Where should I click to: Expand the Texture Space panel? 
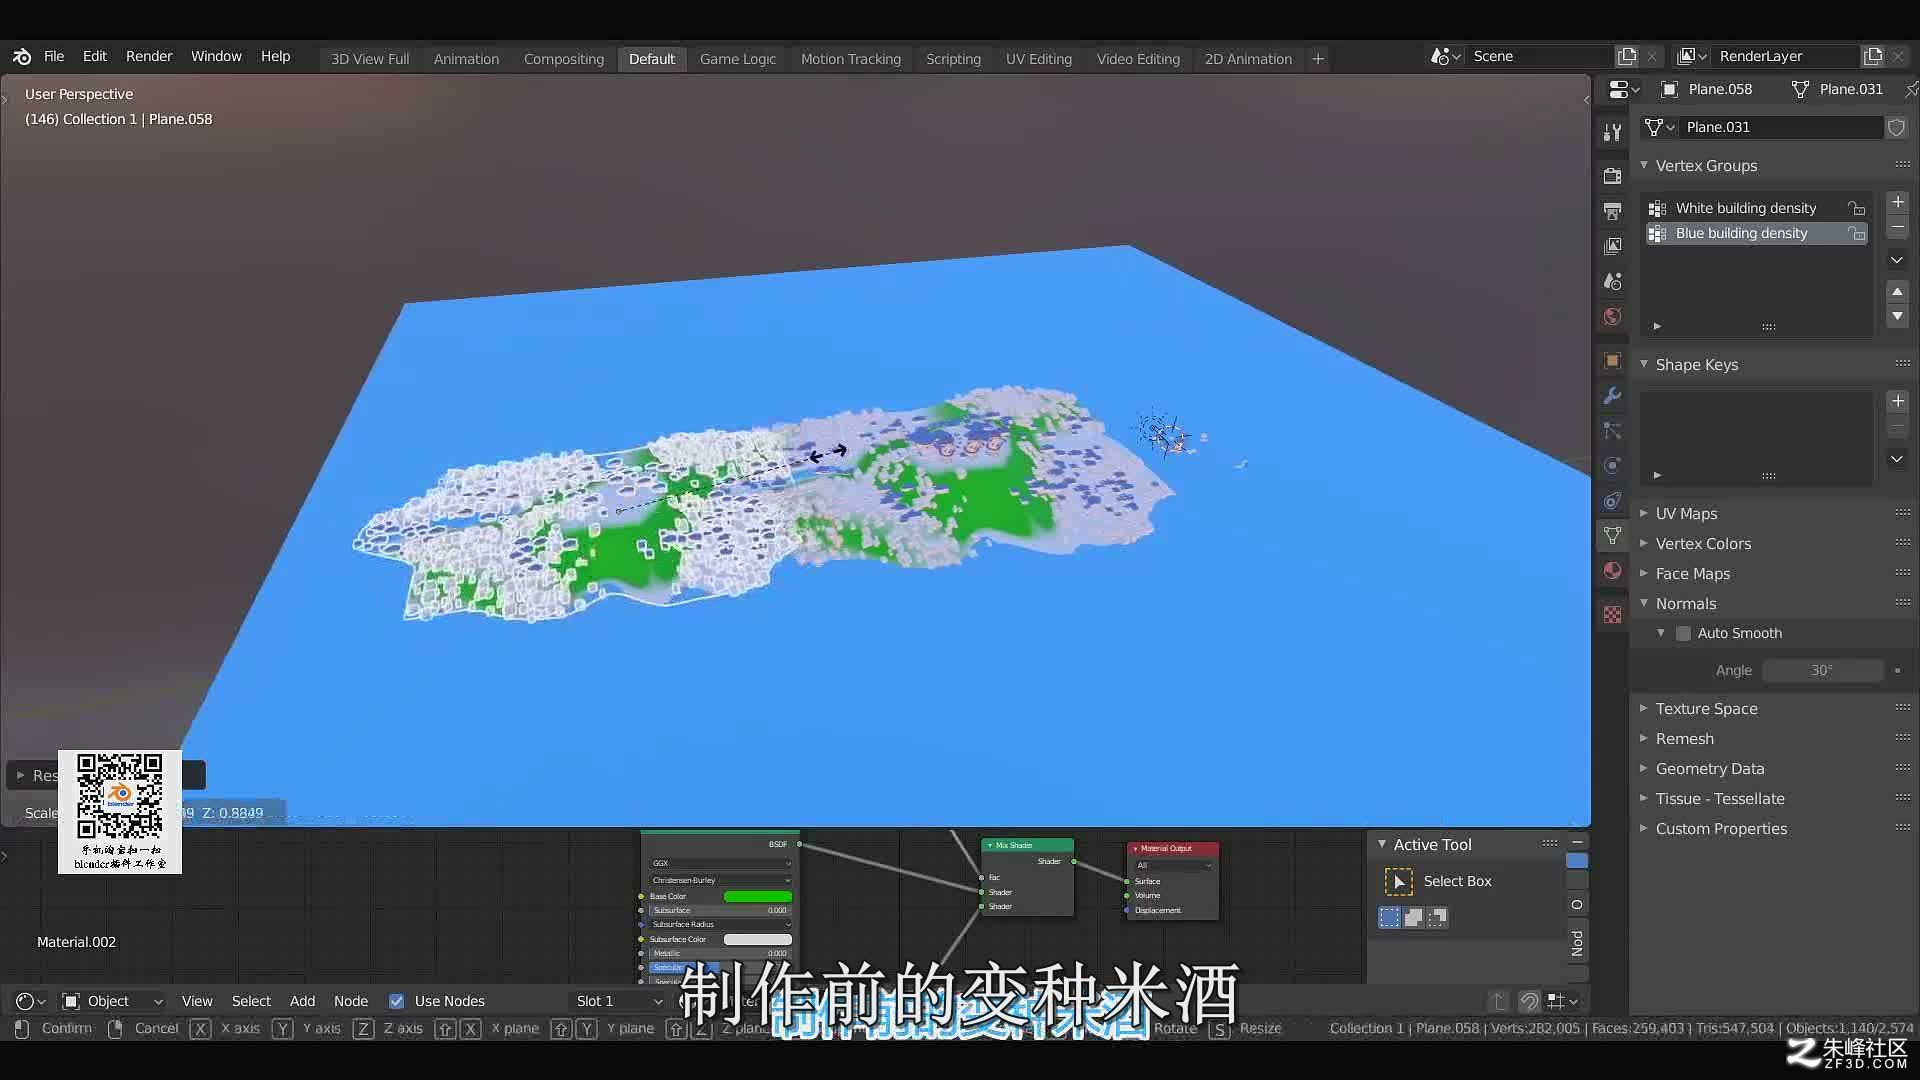(1644, 708)
